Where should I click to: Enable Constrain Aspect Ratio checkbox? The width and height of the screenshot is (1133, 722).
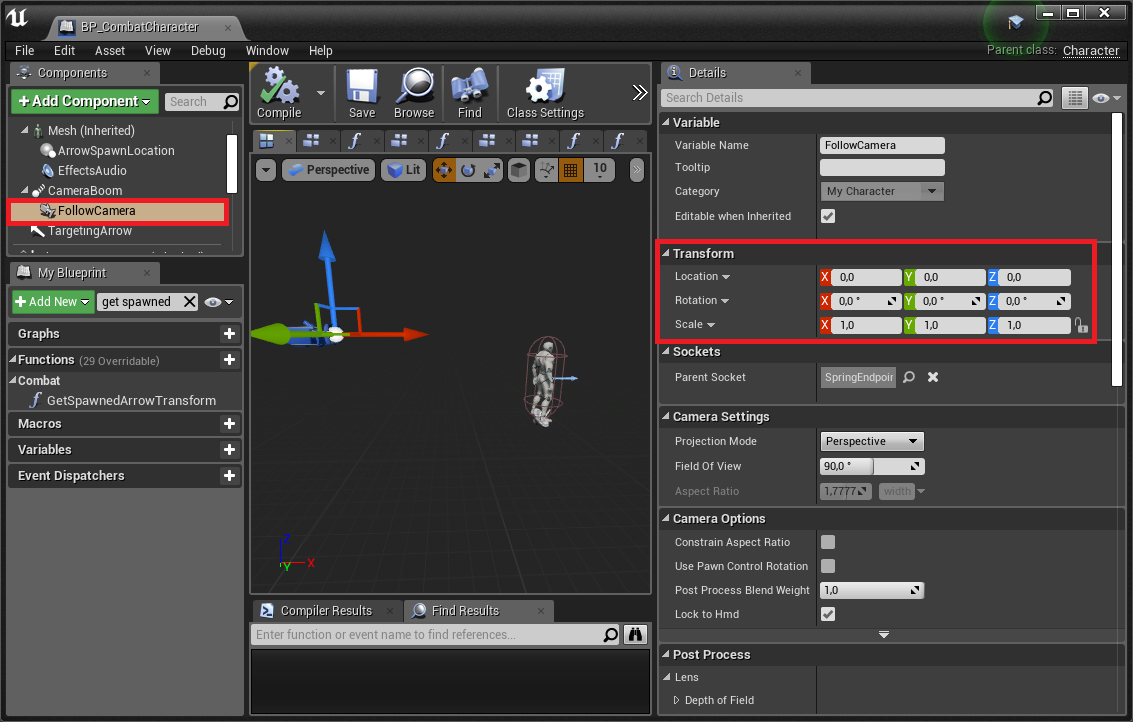point(828,542)
